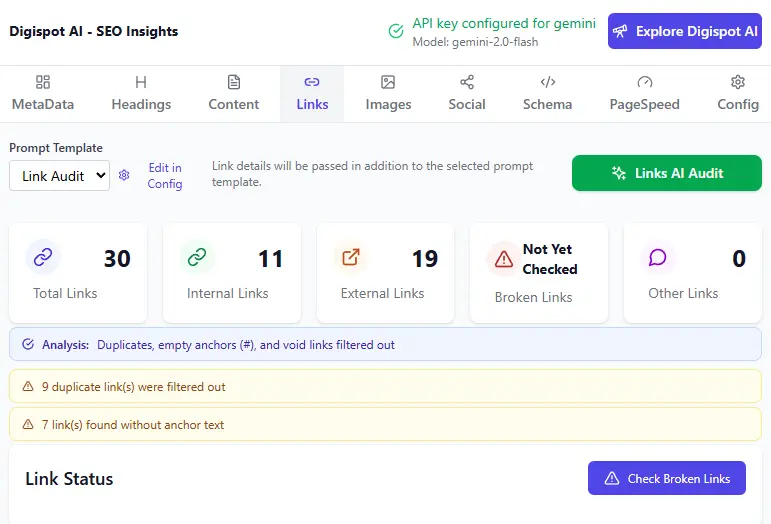Switch to the Headings tab

141,94
